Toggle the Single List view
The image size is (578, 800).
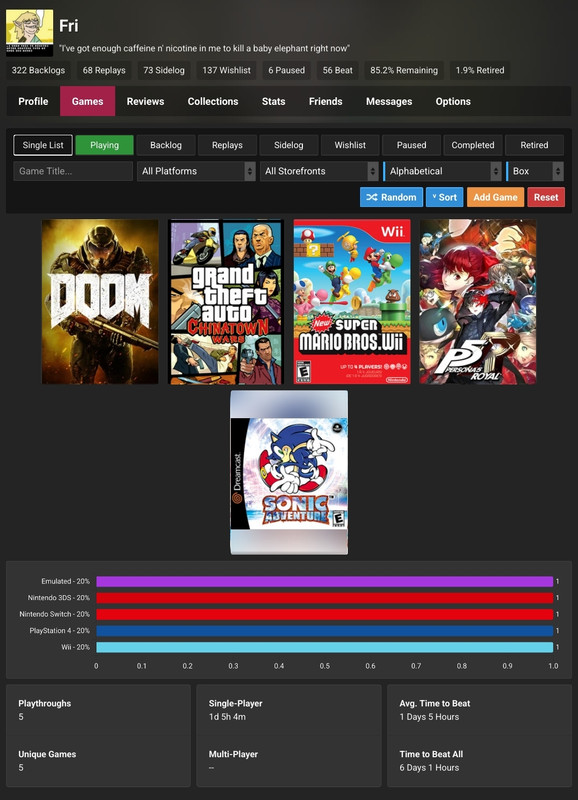tap(43, 145)
